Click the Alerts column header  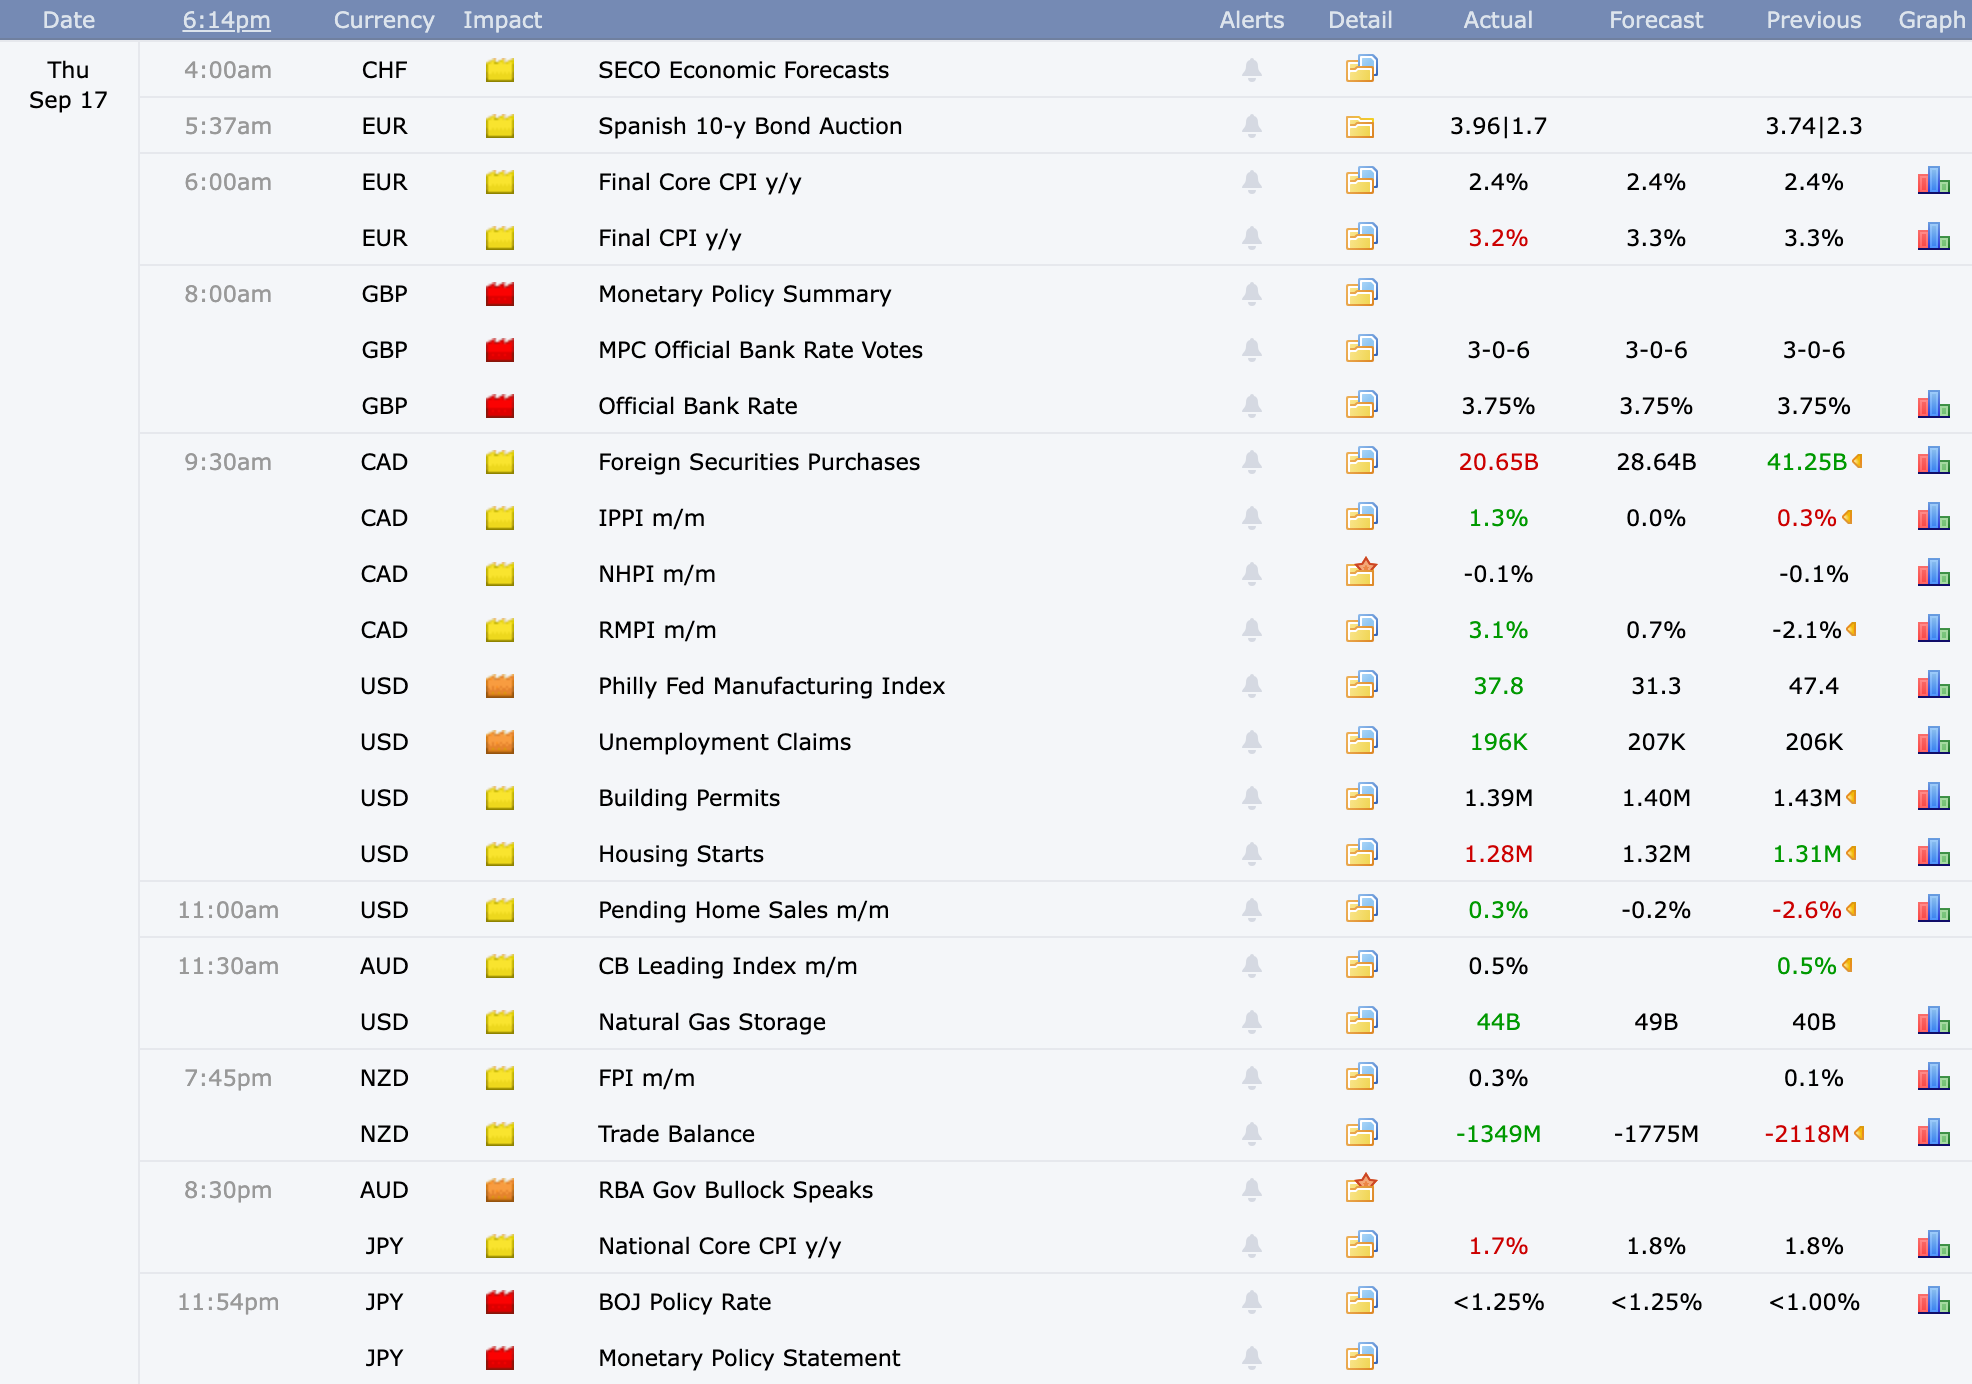(x=1251, y=20)
